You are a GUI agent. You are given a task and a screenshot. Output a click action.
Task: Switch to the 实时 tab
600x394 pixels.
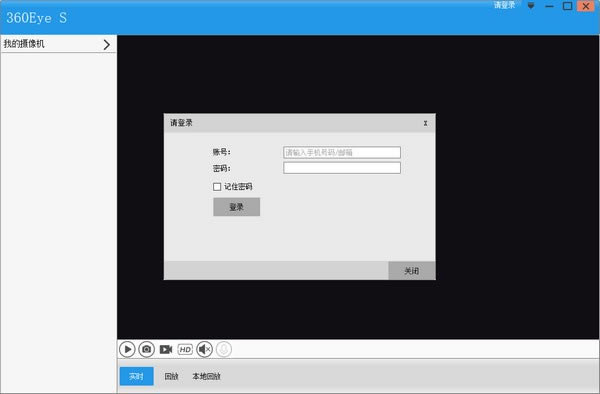tap(137, 376)
